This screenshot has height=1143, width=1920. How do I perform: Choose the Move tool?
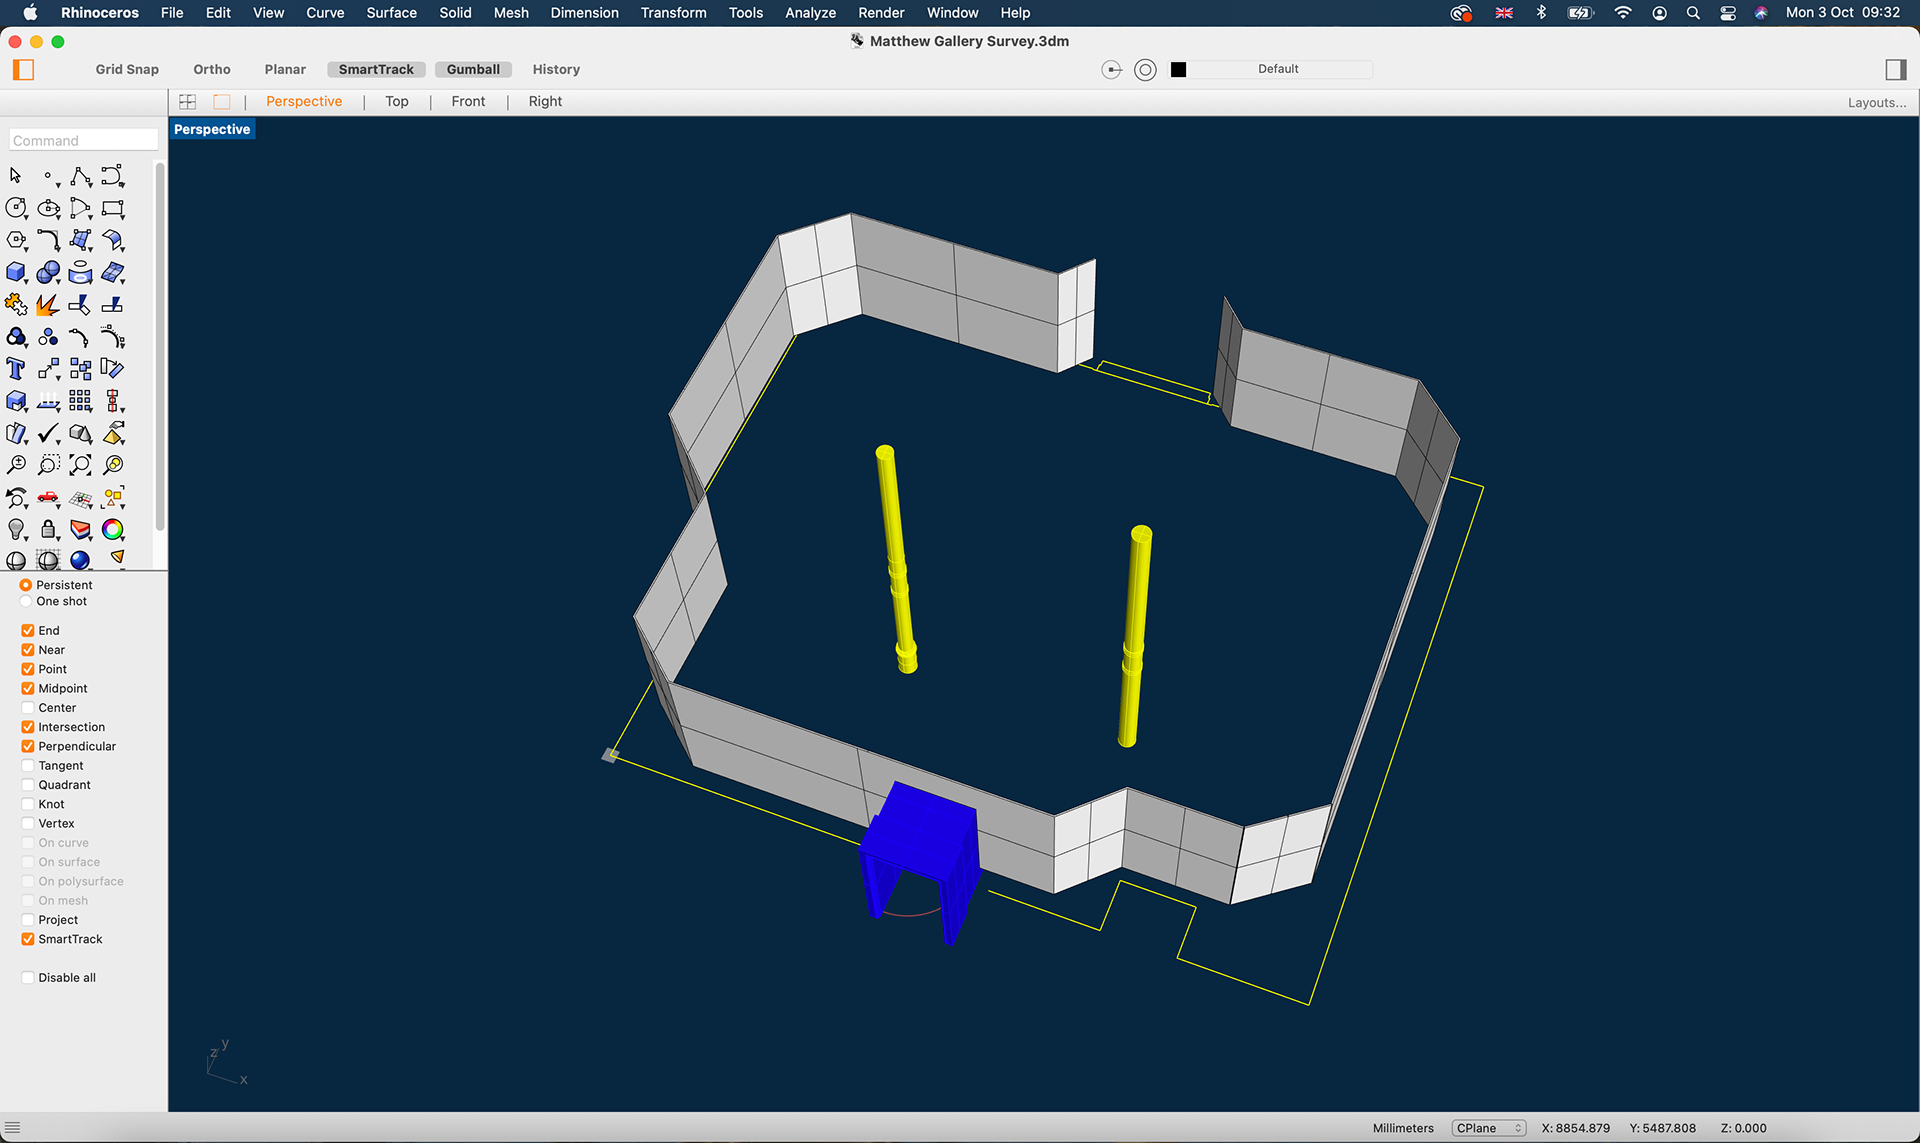[48, 369]
